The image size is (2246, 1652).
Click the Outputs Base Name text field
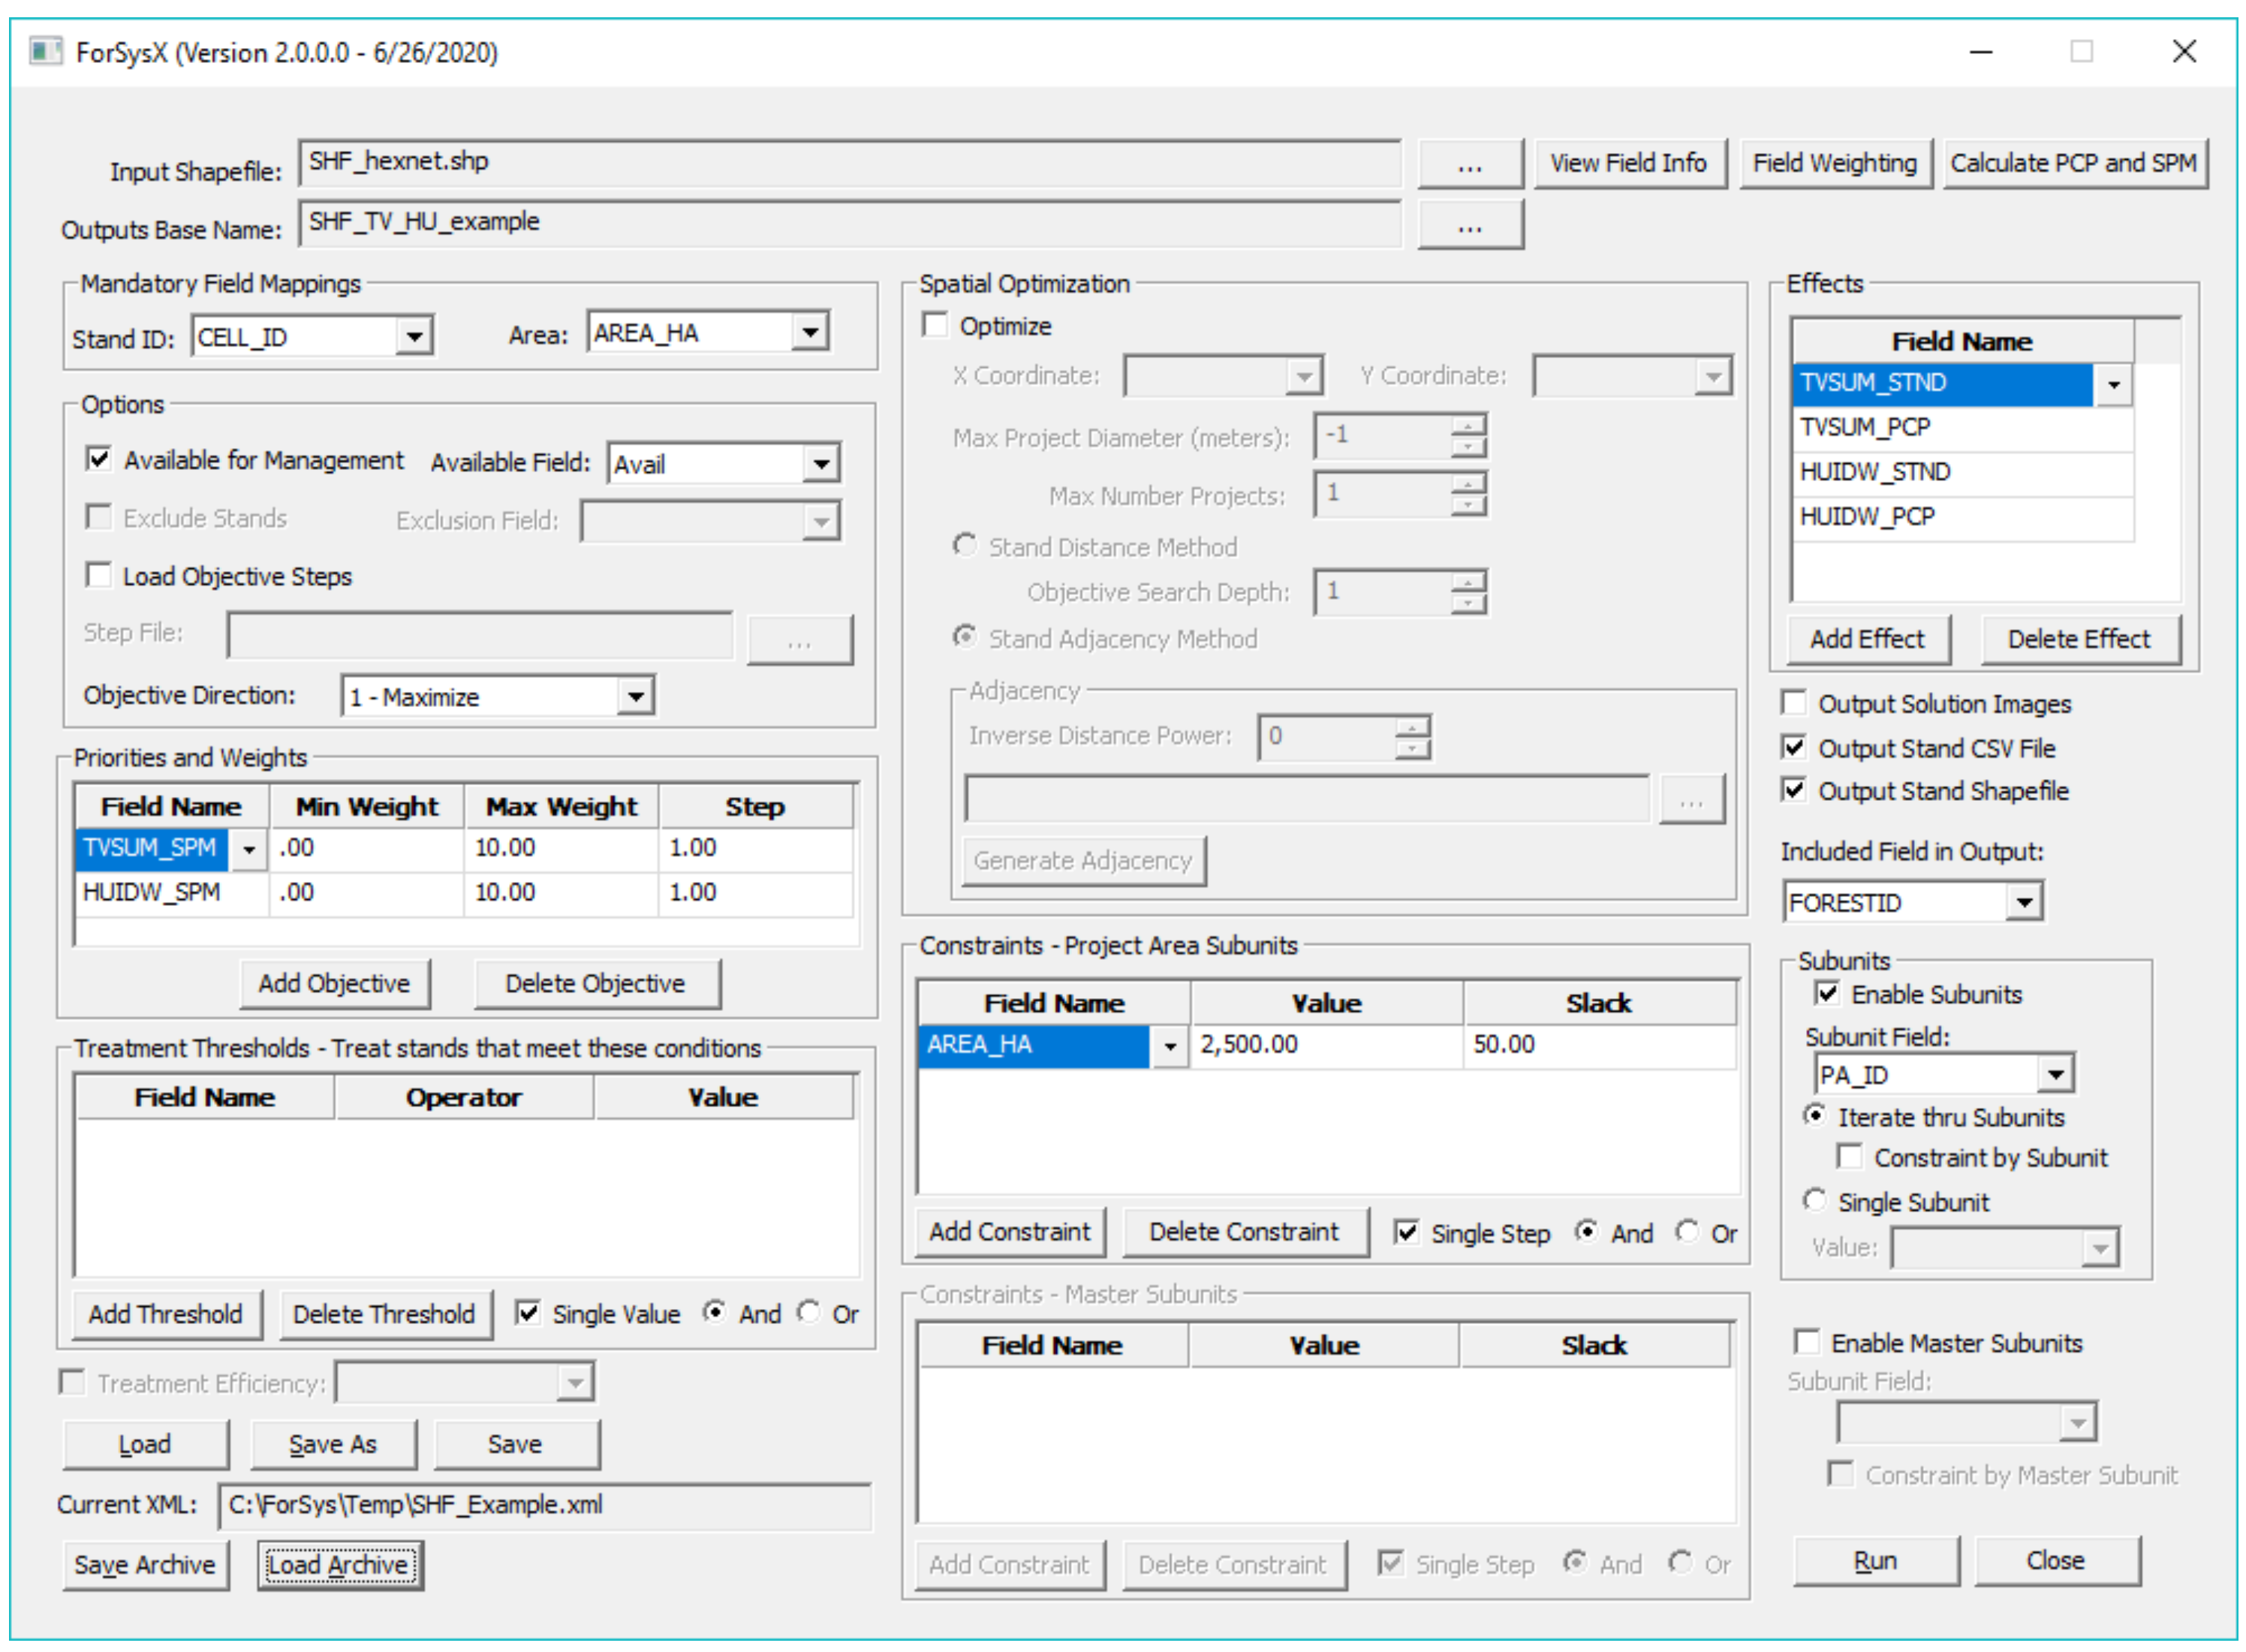[x=850, y=223]
